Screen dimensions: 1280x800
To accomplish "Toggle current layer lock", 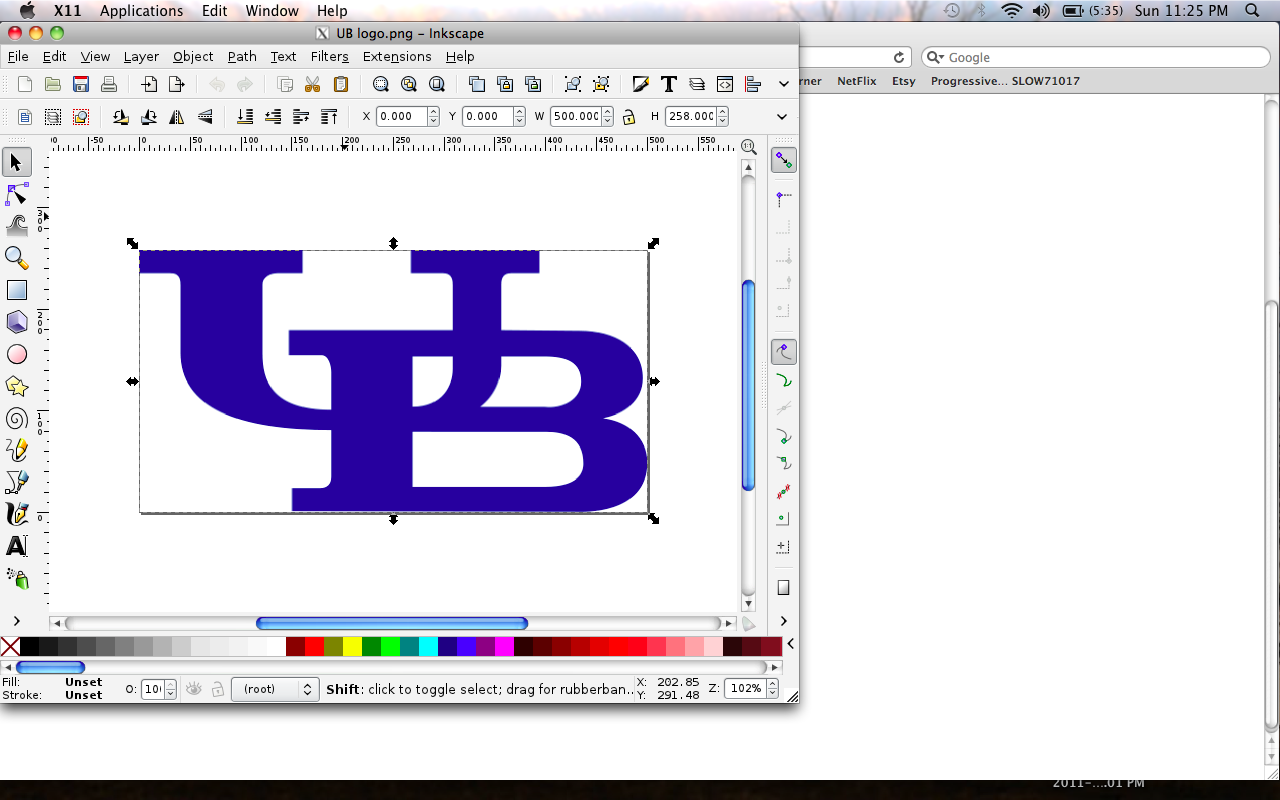I will [217, 689].
